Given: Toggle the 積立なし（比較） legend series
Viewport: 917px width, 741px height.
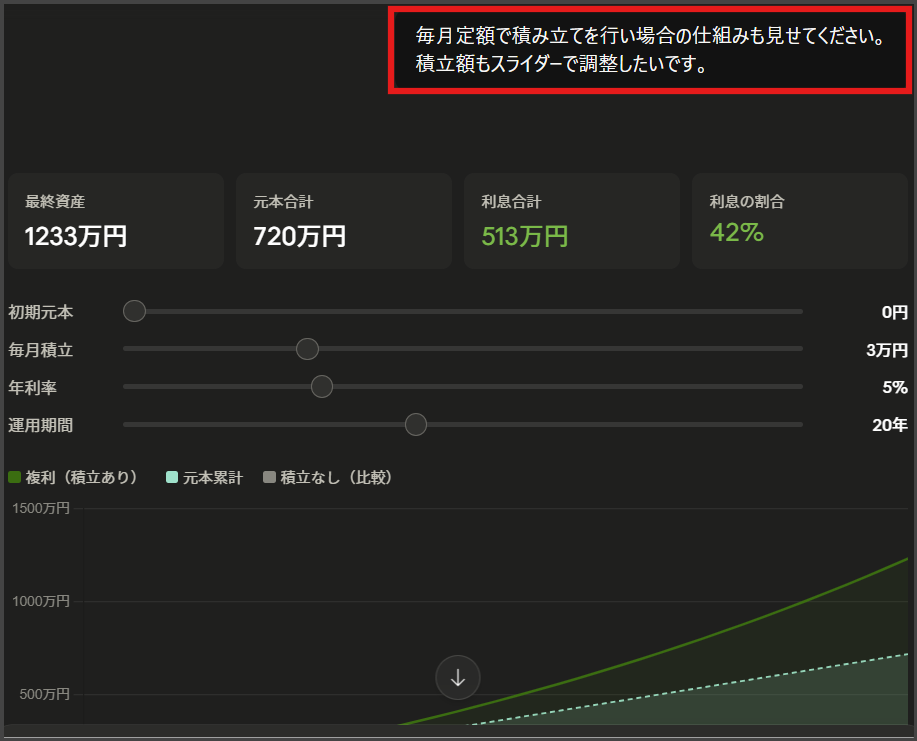Looking at the screenshot, I should (x=327, y=478).
